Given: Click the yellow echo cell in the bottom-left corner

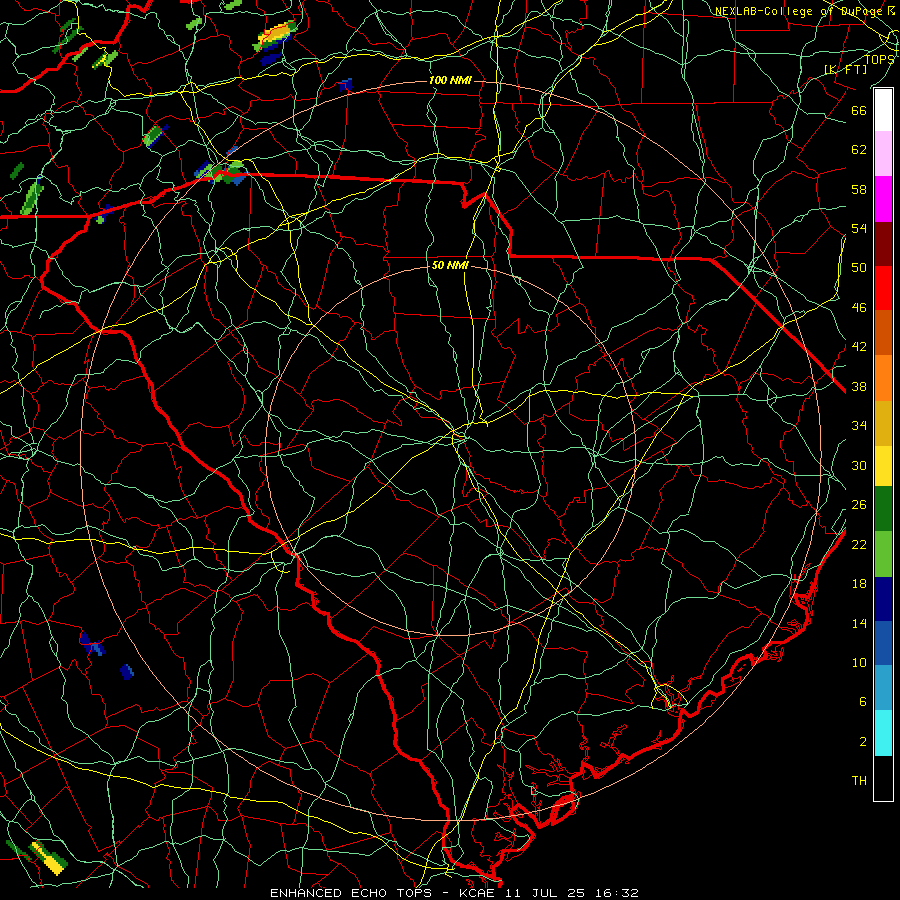Looking at the screenshot, I should click(47, 858).
